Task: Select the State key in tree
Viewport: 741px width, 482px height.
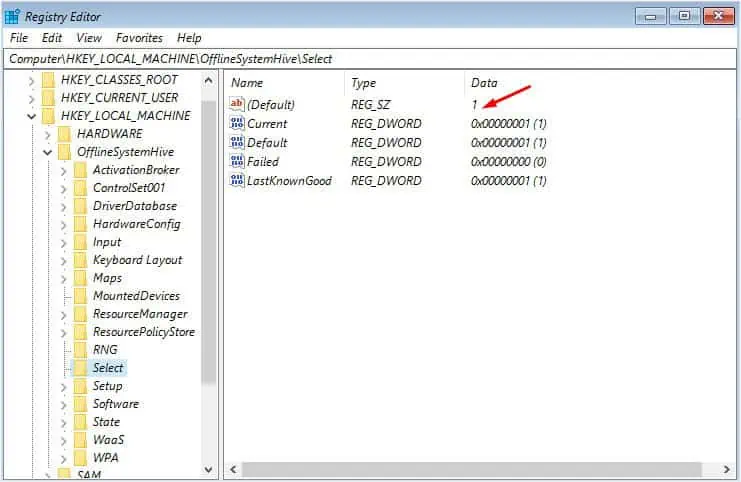Action: click(106, 422)
